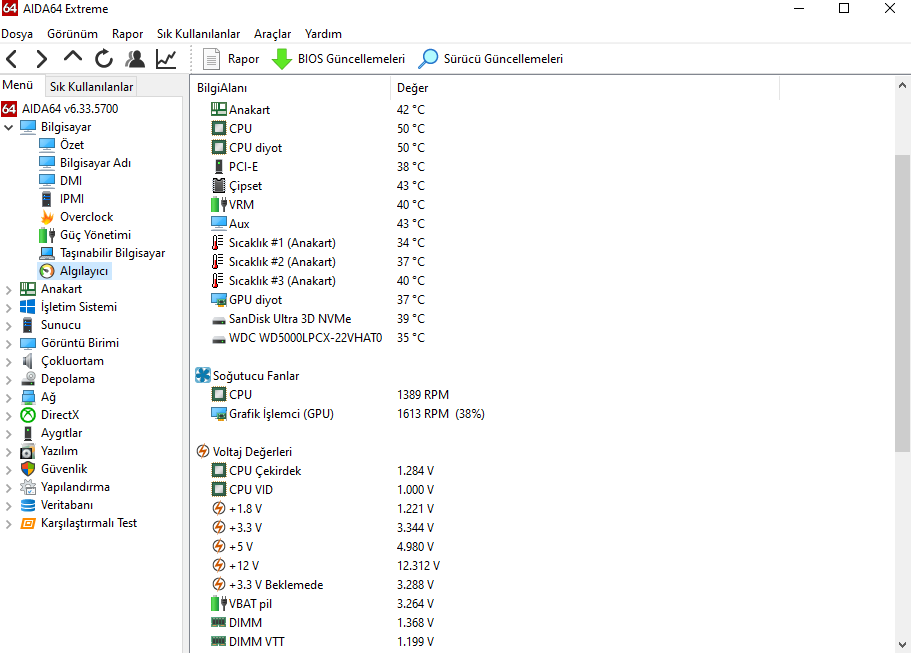911x653 pixels.
Task: Expand the Sunucu tree node
Action: click(9, 325)
